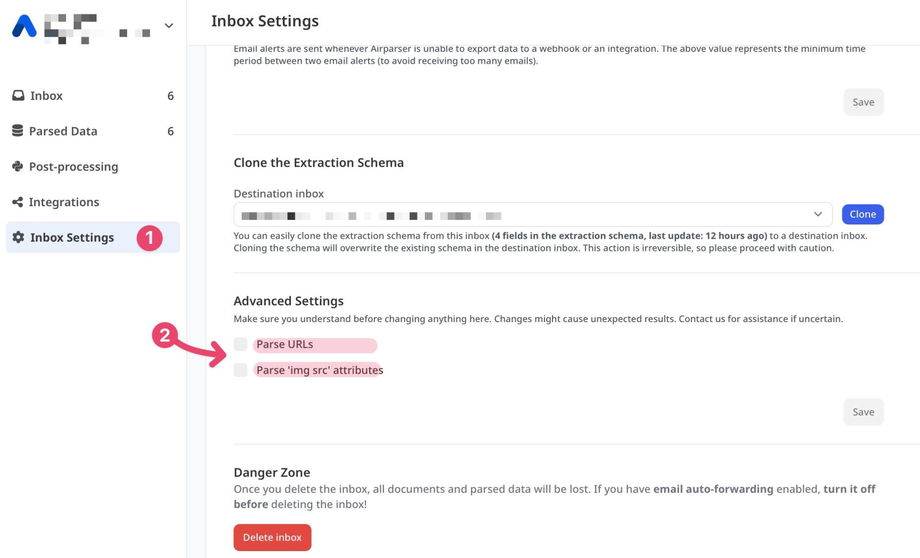920x558 pixels.
Task: Click the Inbox count badge
Action: 170,96
